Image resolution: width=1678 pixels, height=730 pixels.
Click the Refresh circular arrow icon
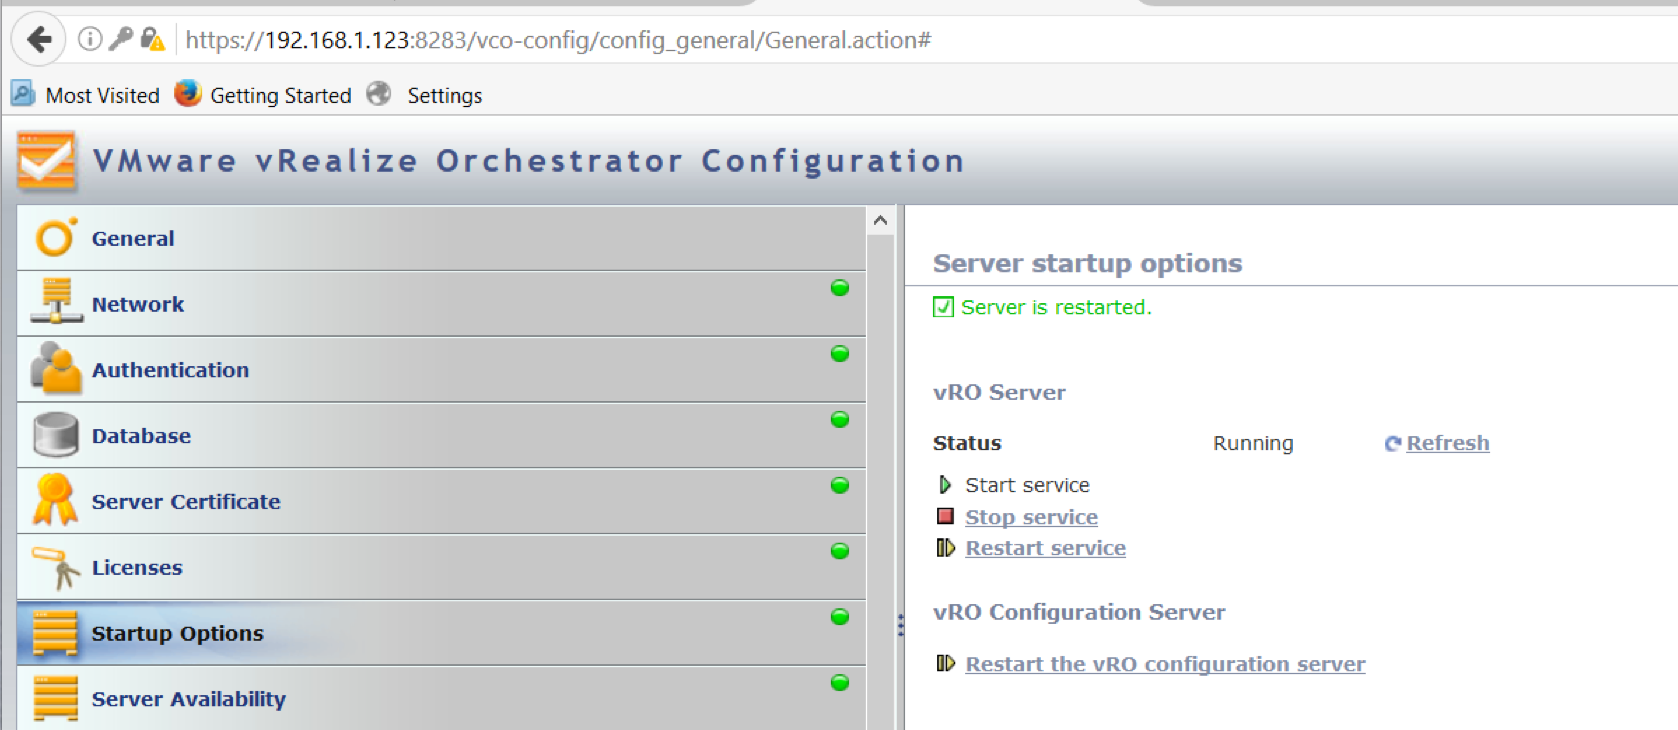pyautogui.click(x=1393, y=443)
